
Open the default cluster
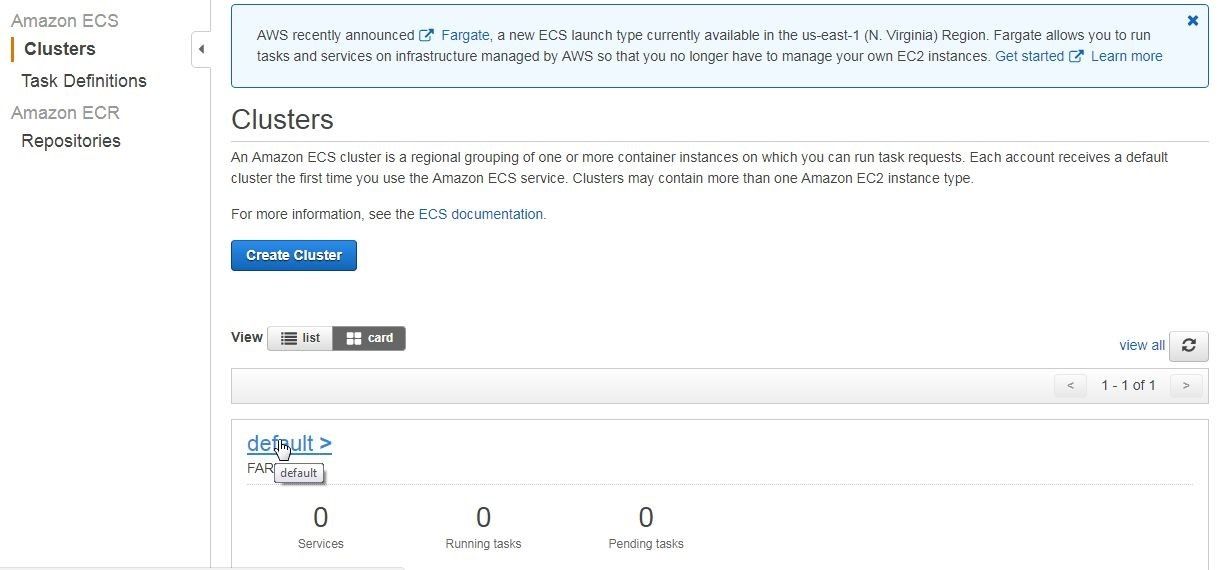289,443
